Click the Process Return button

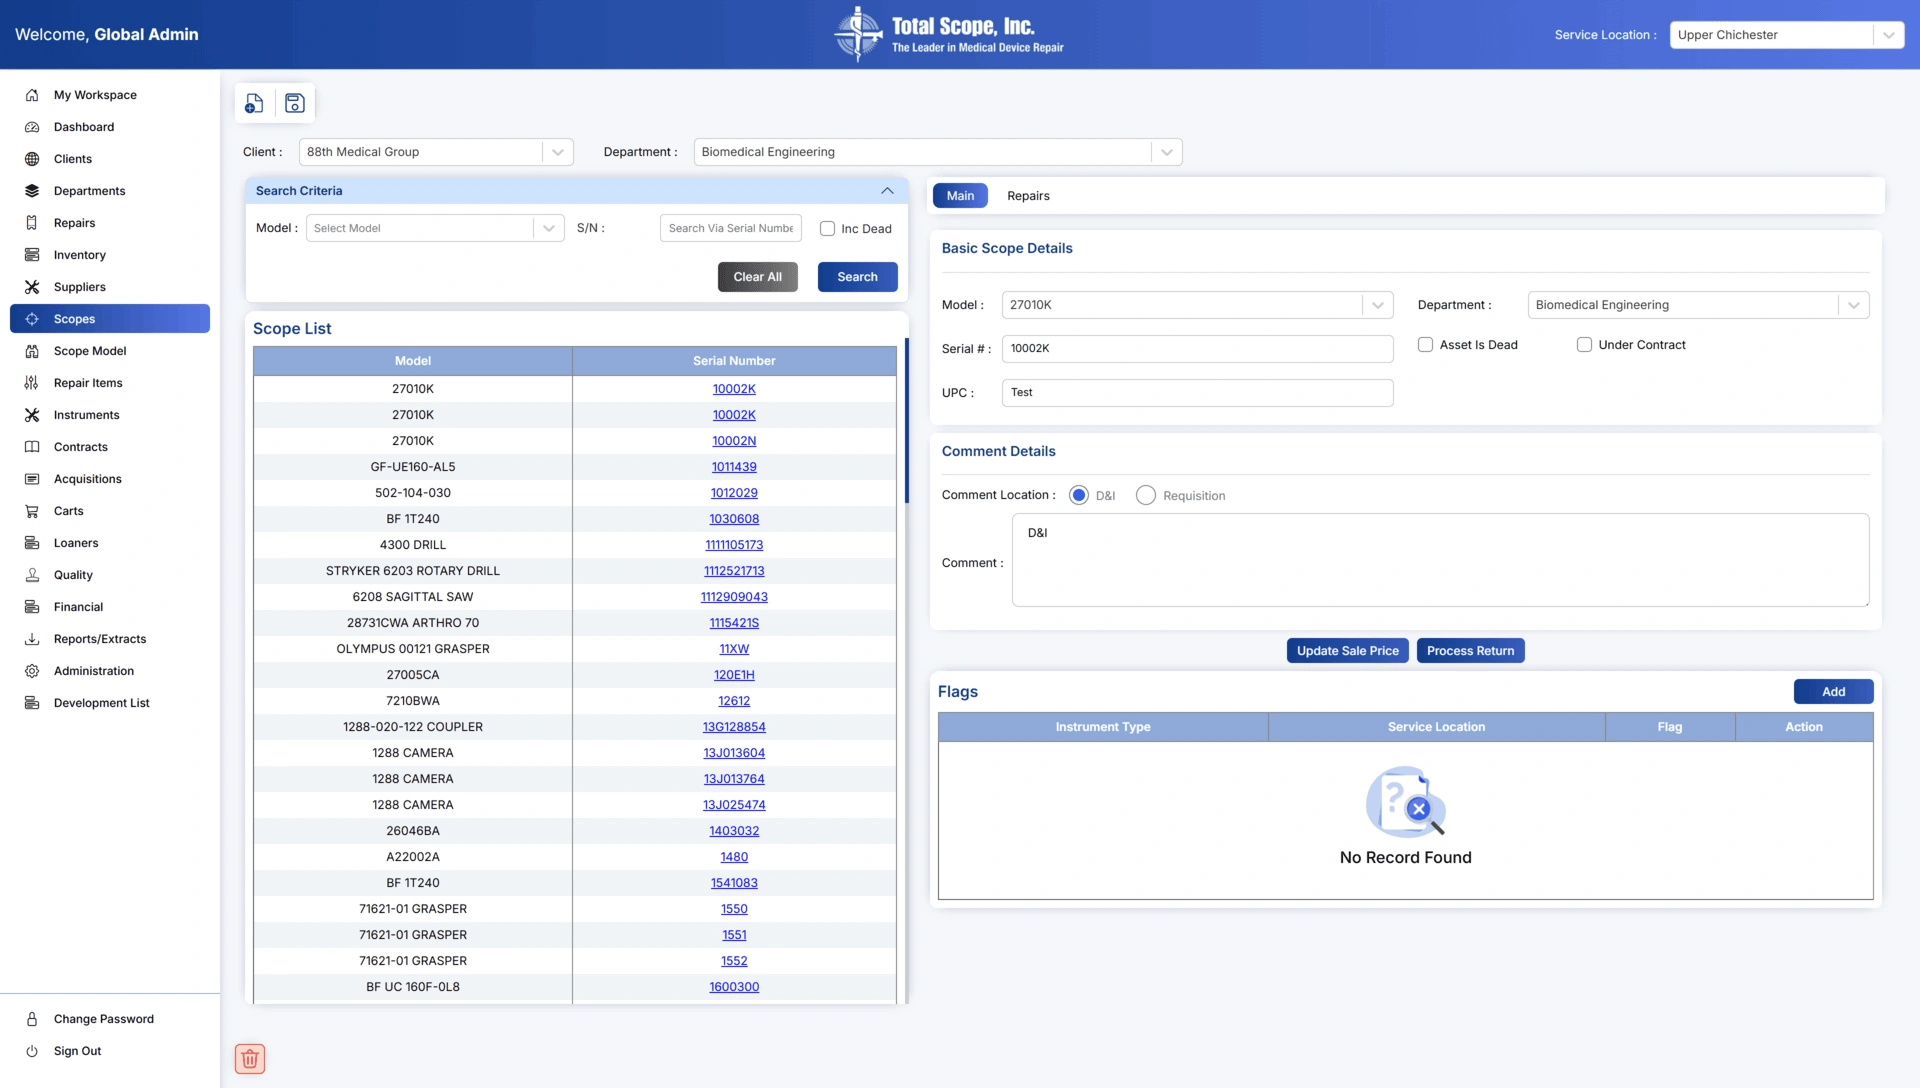pyautogui.click(x=1470, y=651)
